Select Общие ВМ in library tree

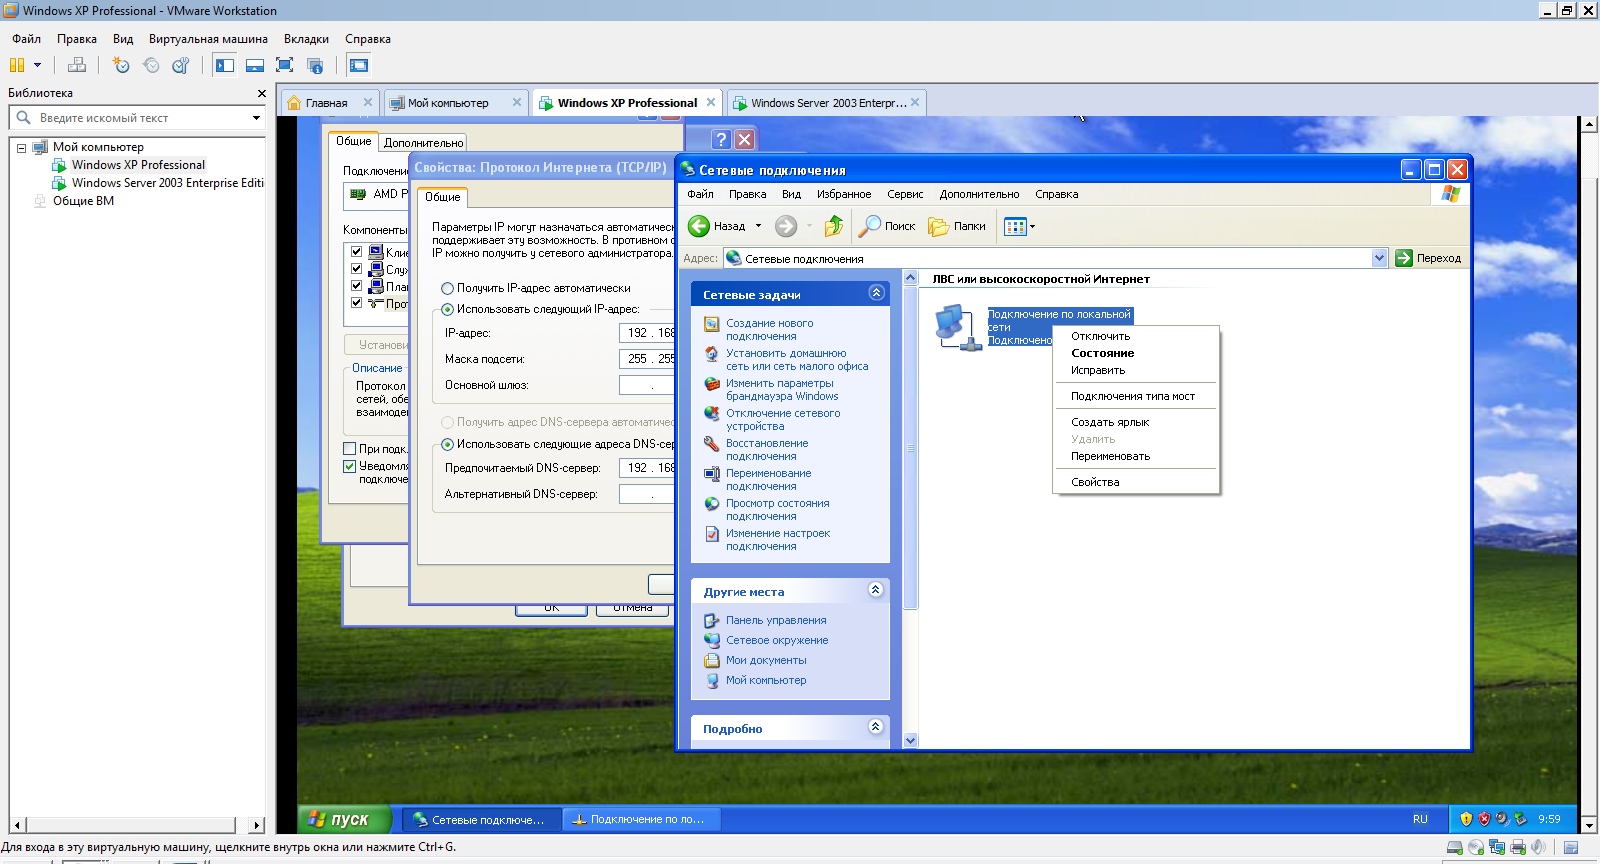83,201
